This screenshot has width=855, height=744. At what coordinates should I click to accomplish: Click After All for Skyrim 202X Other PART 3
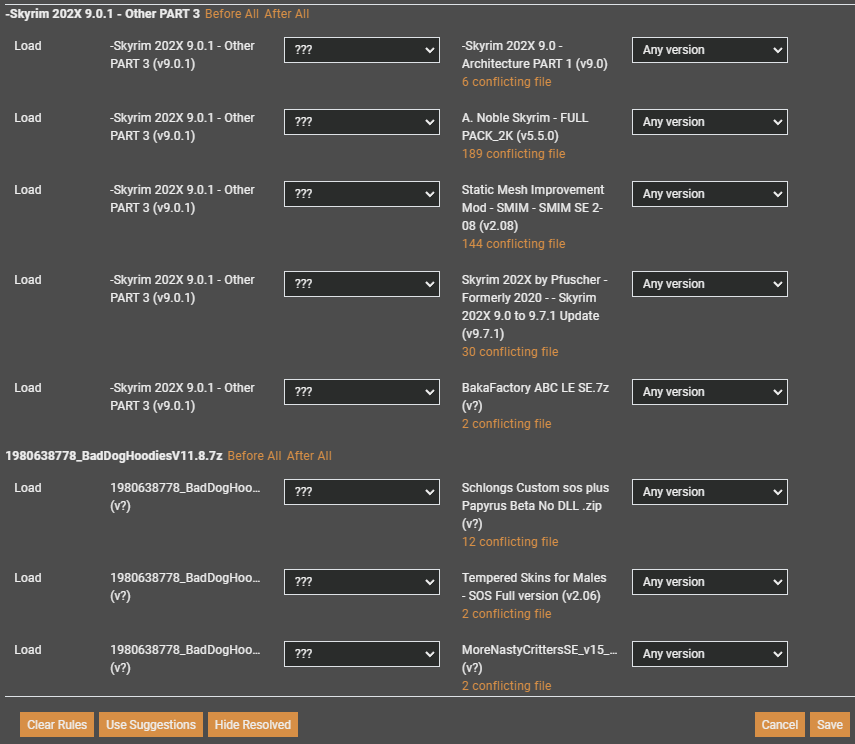287,14
